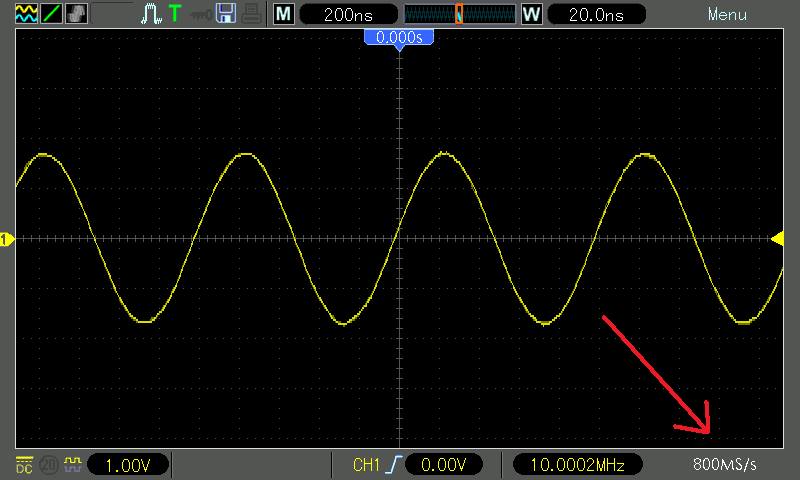The image size is (800, 480).
Task: Click the yellow trigger level arrow
Action: (x=777, y=239)
